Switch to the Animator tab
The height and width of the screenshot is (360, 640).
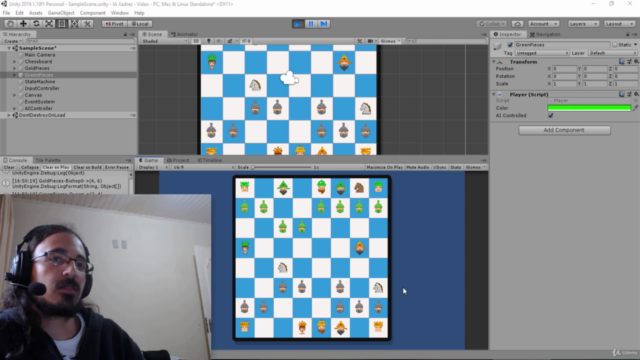point(184,34)
